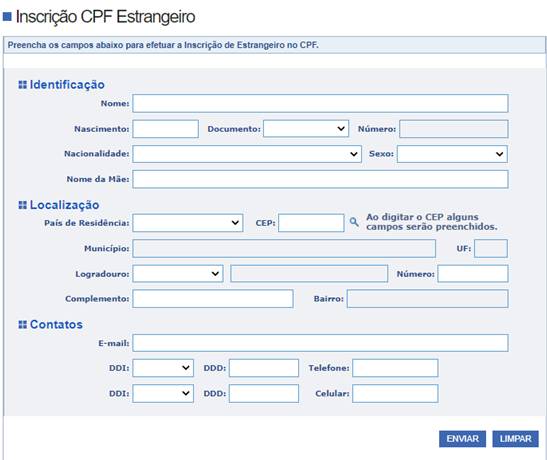Click the Contatos section grid icon
Screen dimensions: 547x460
22,325
